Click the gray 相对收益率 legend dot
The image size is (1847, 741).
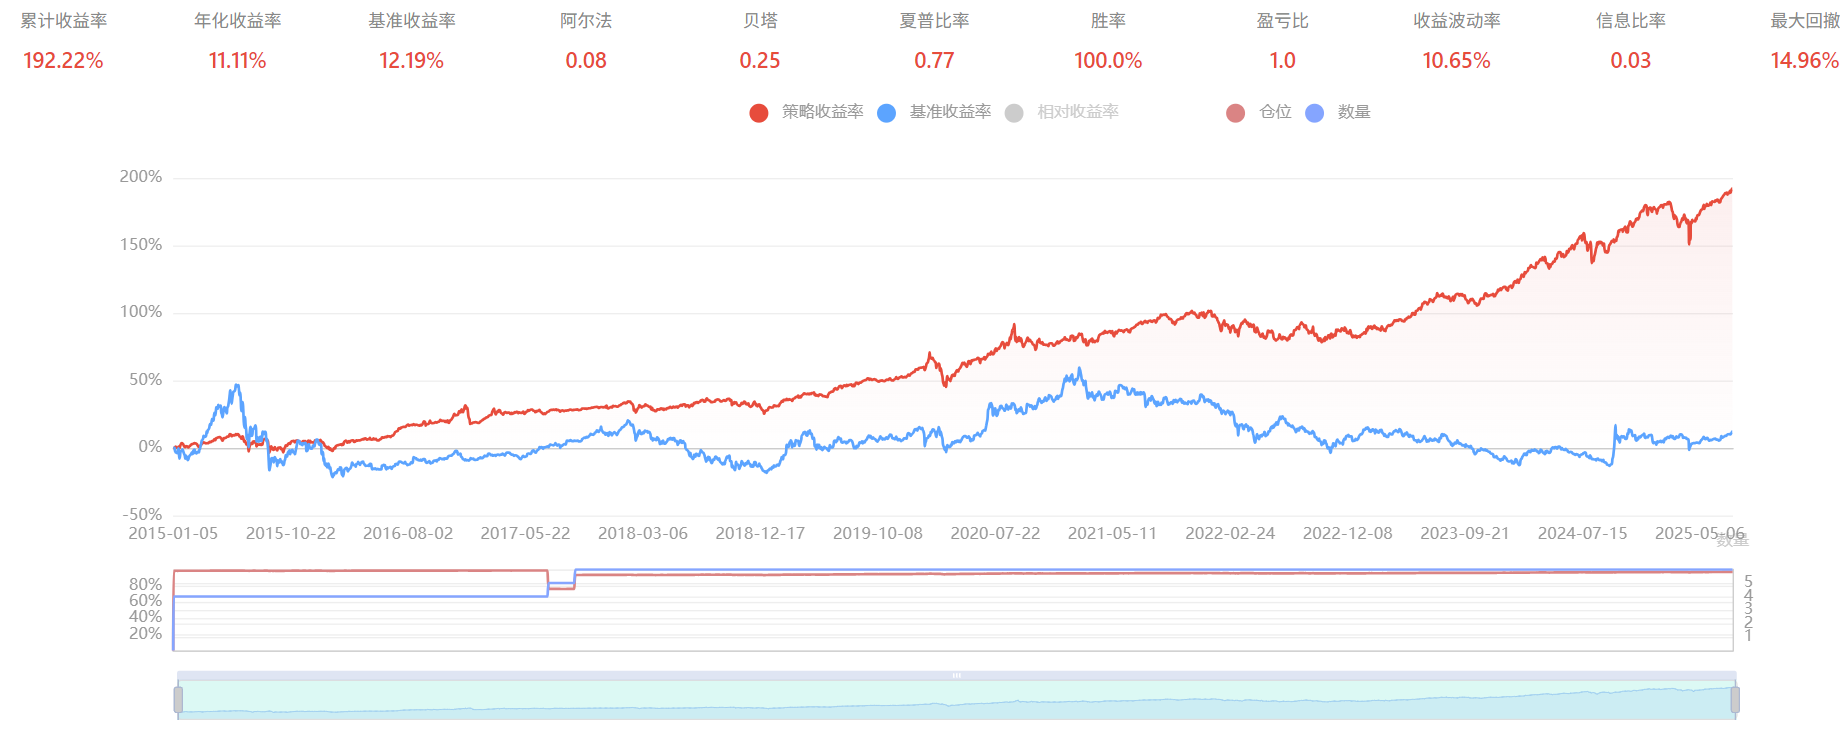point(1014,113)
